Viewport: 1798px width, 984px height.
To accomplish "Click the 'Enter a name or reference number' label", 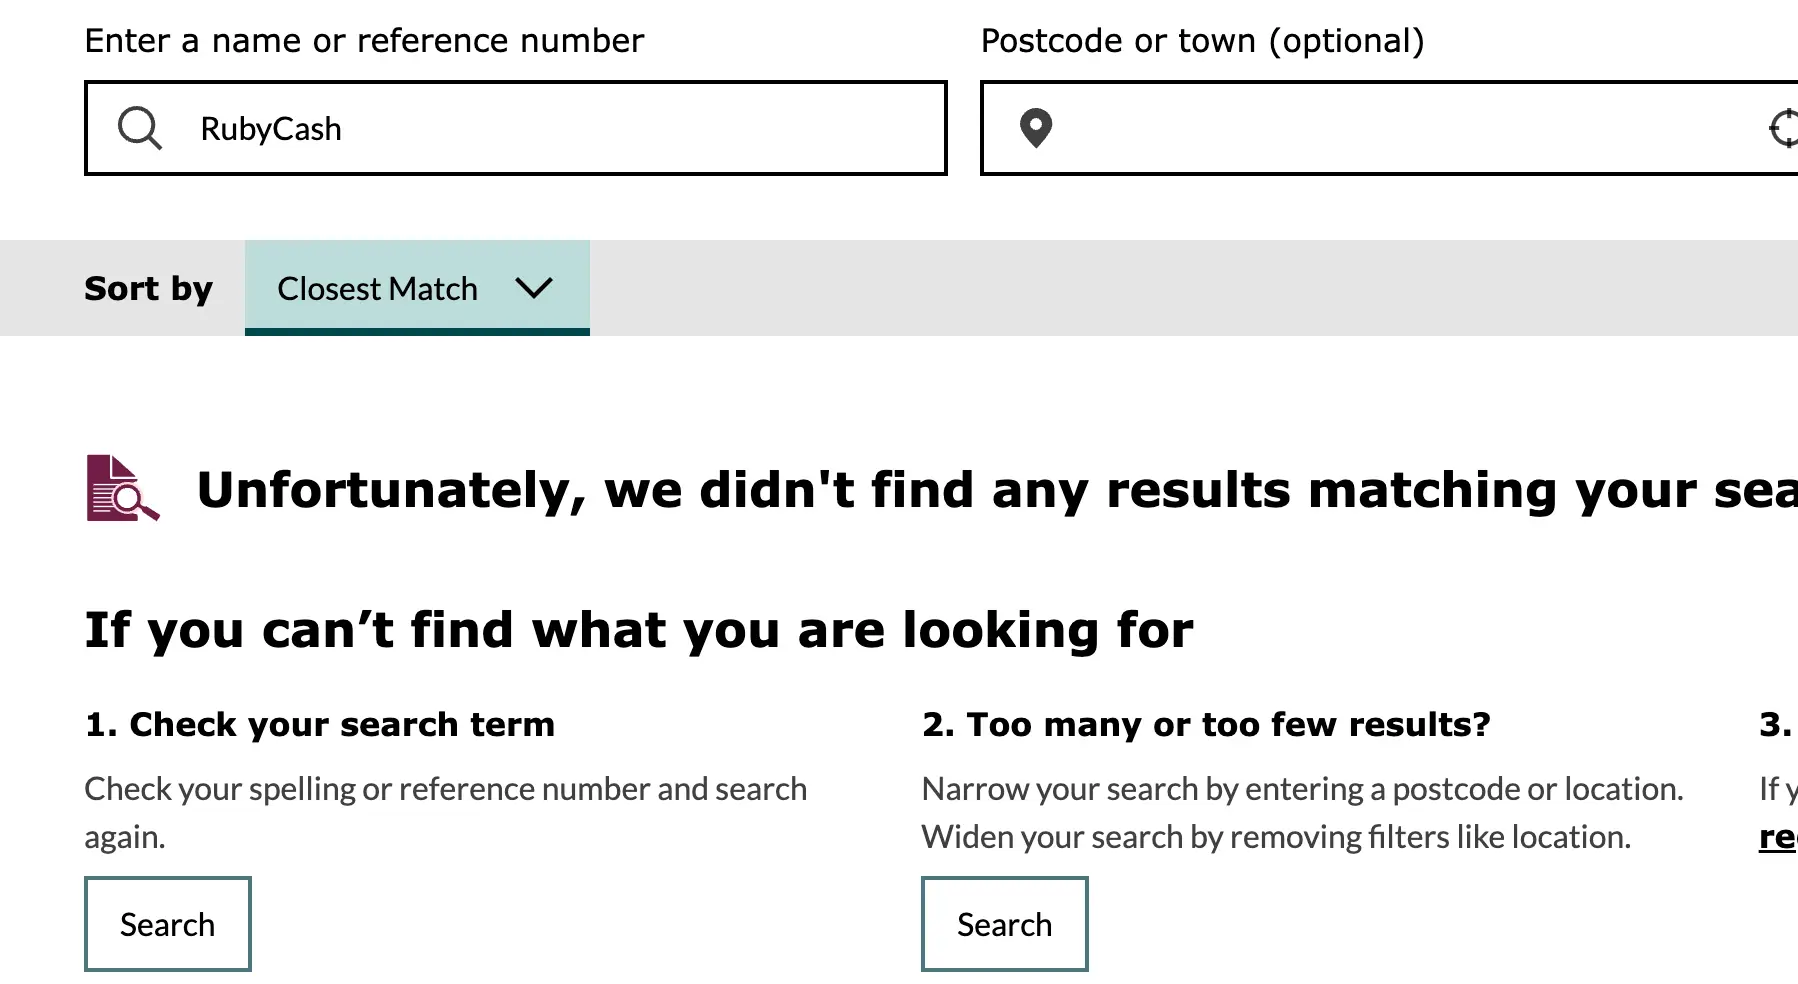I will tap(364, 41).
